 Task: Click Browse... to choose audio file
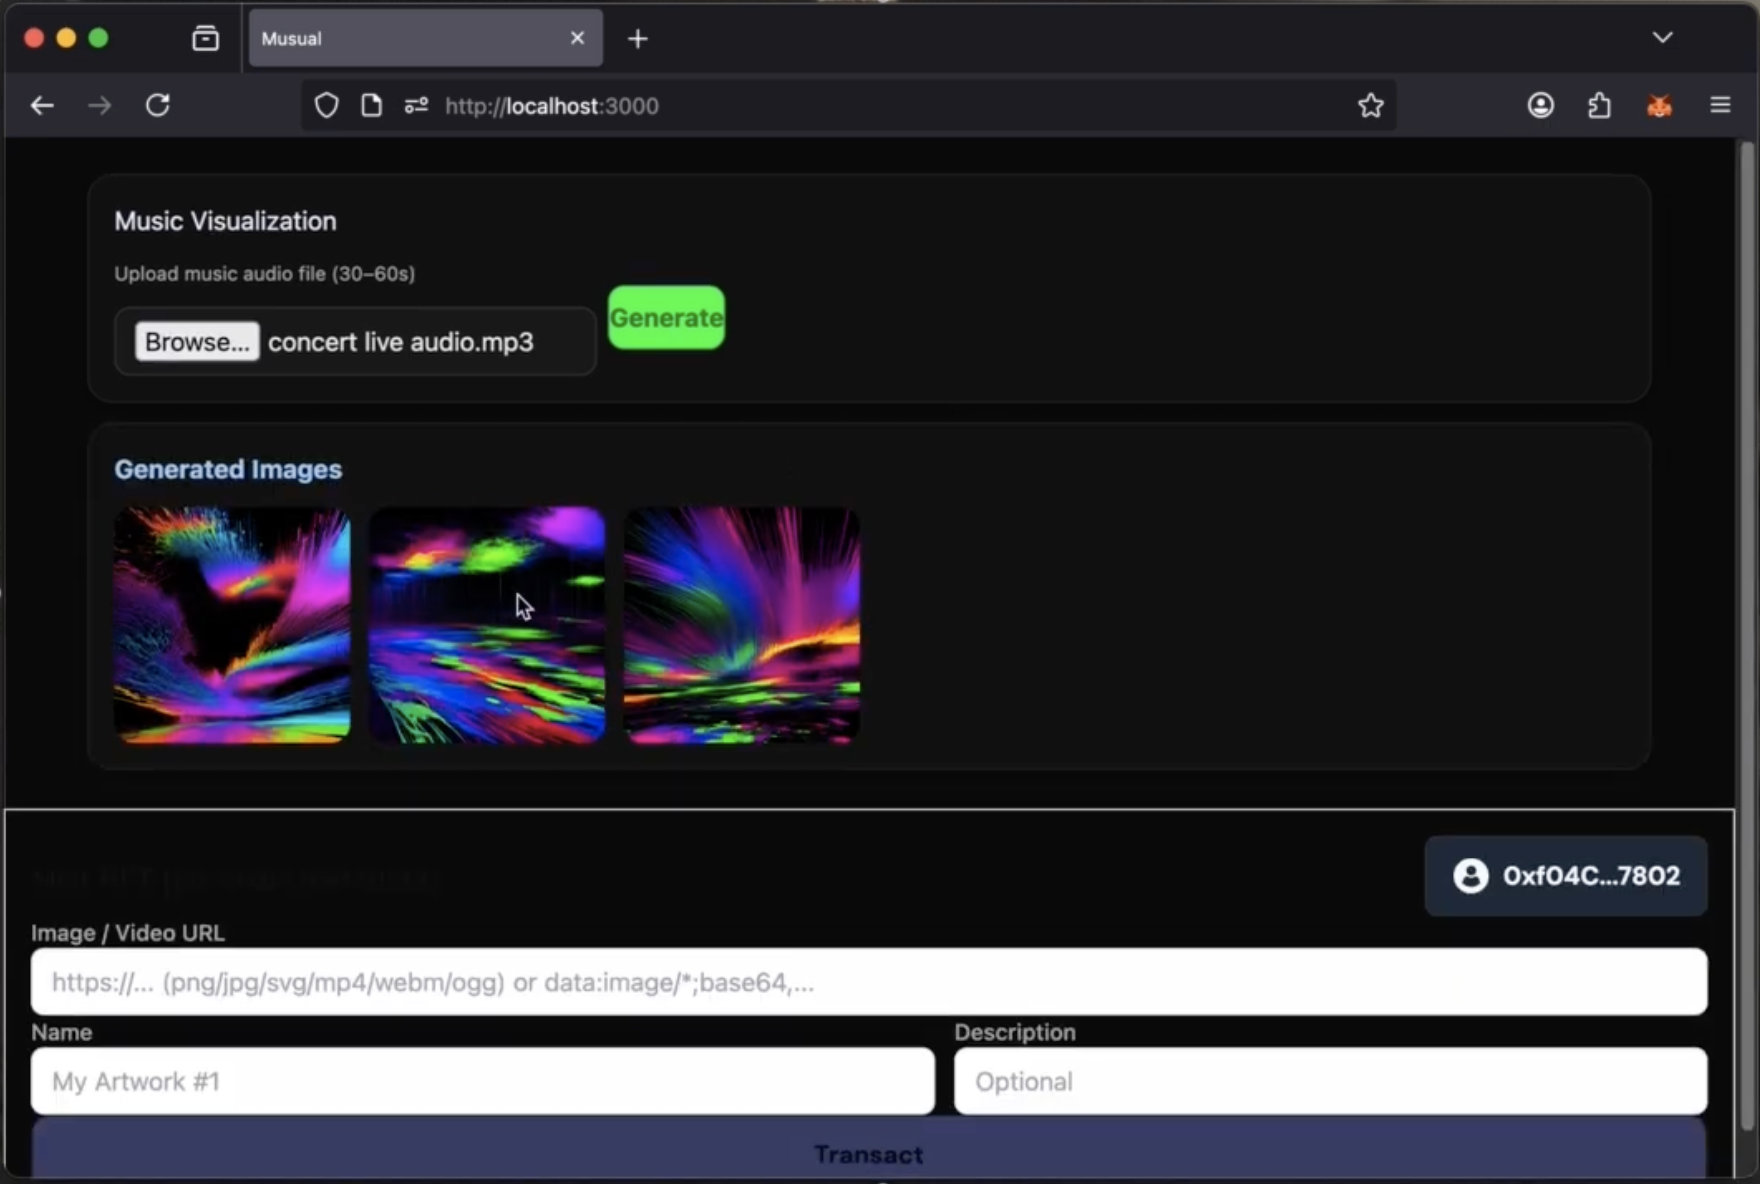coord(197,342)
